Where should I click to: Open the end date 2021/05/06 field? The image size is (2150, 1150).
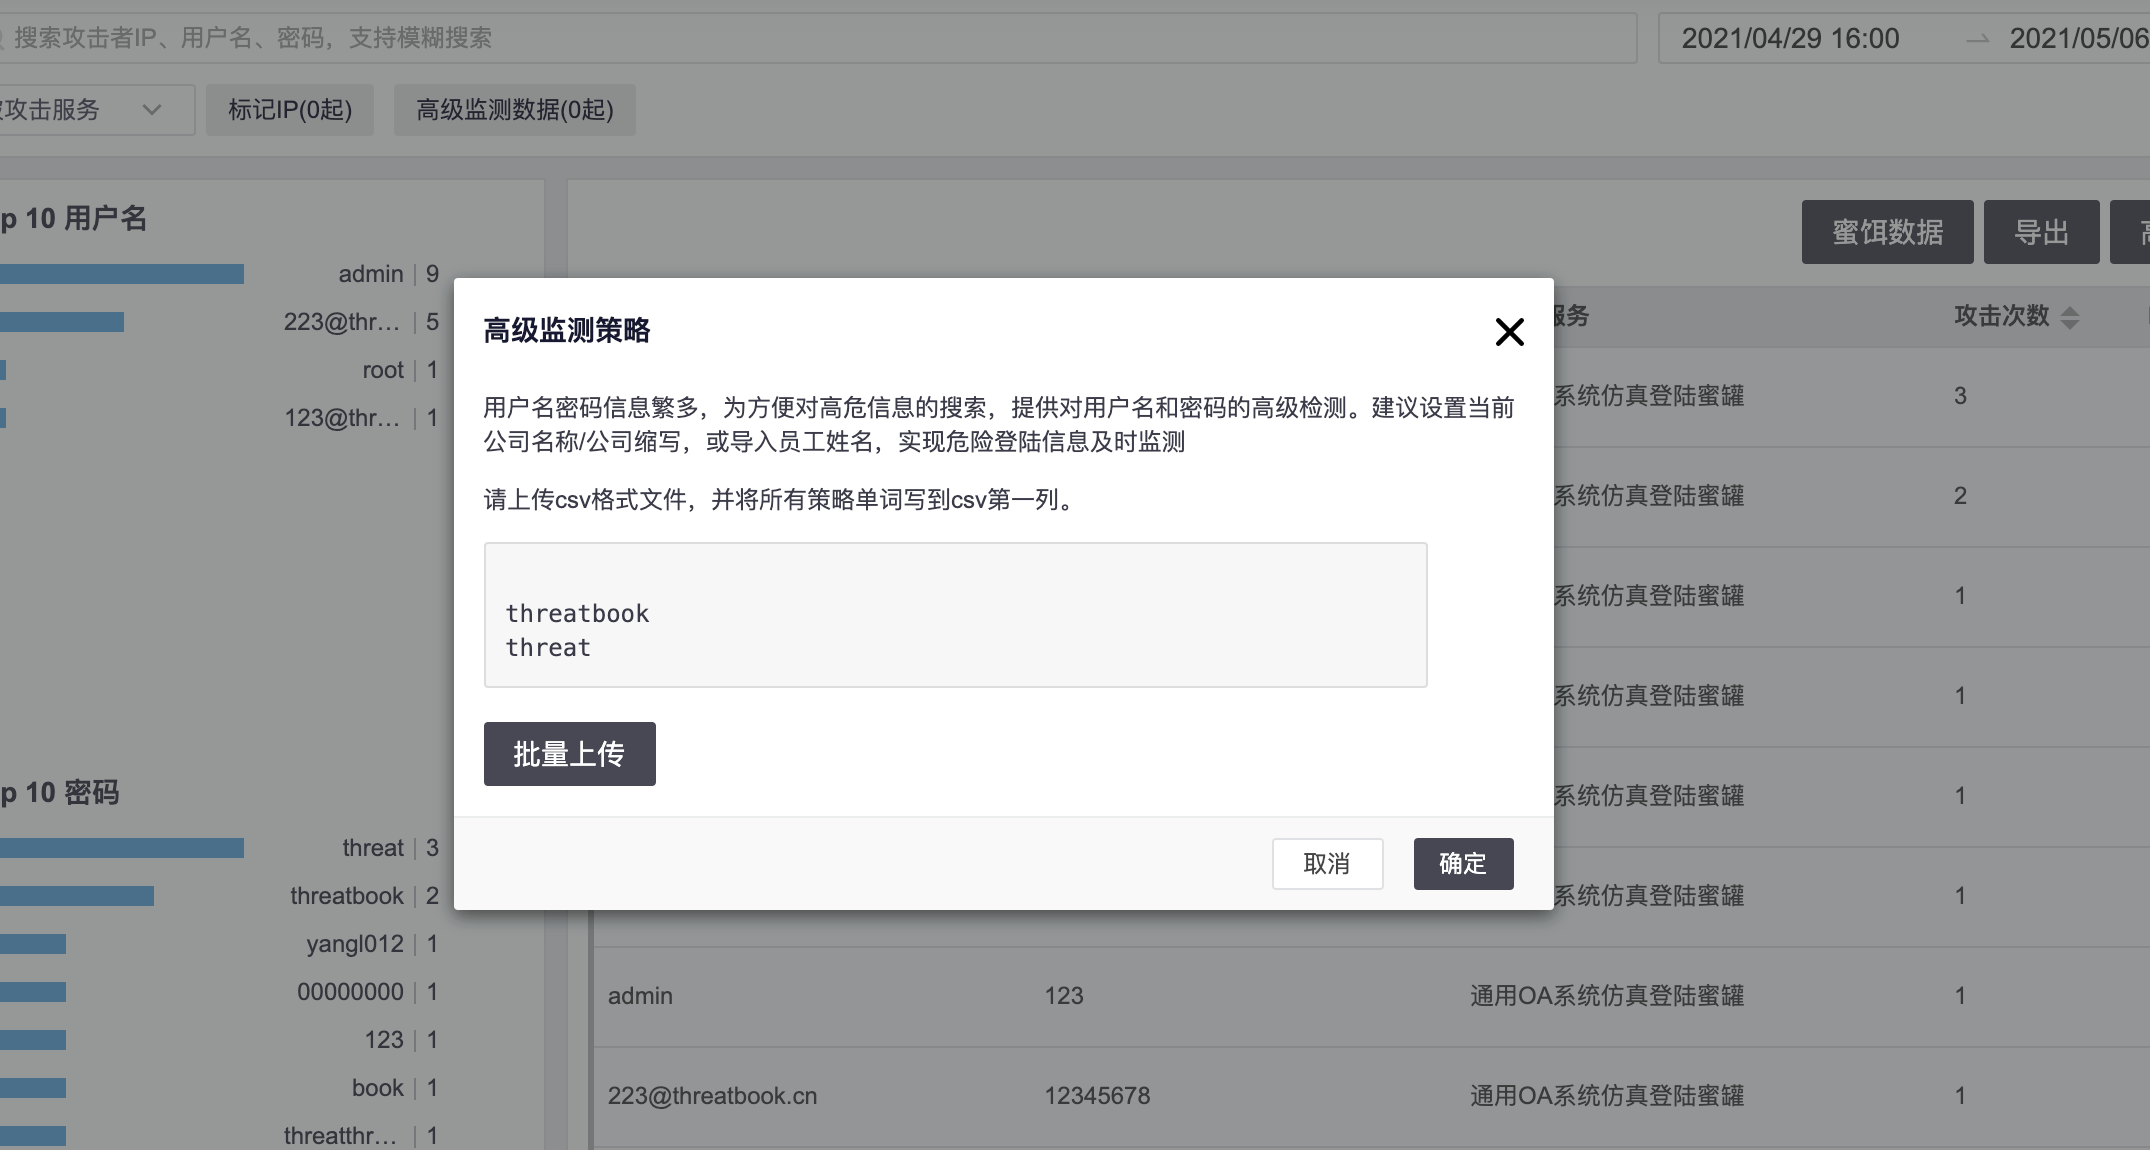[x=2079, y=38]
